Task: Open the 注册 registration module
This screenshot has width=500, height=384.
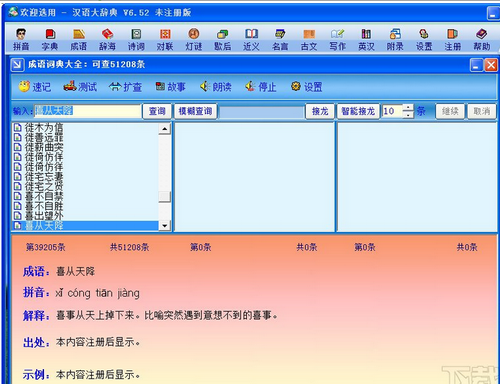Action: (x=453, y=40)
